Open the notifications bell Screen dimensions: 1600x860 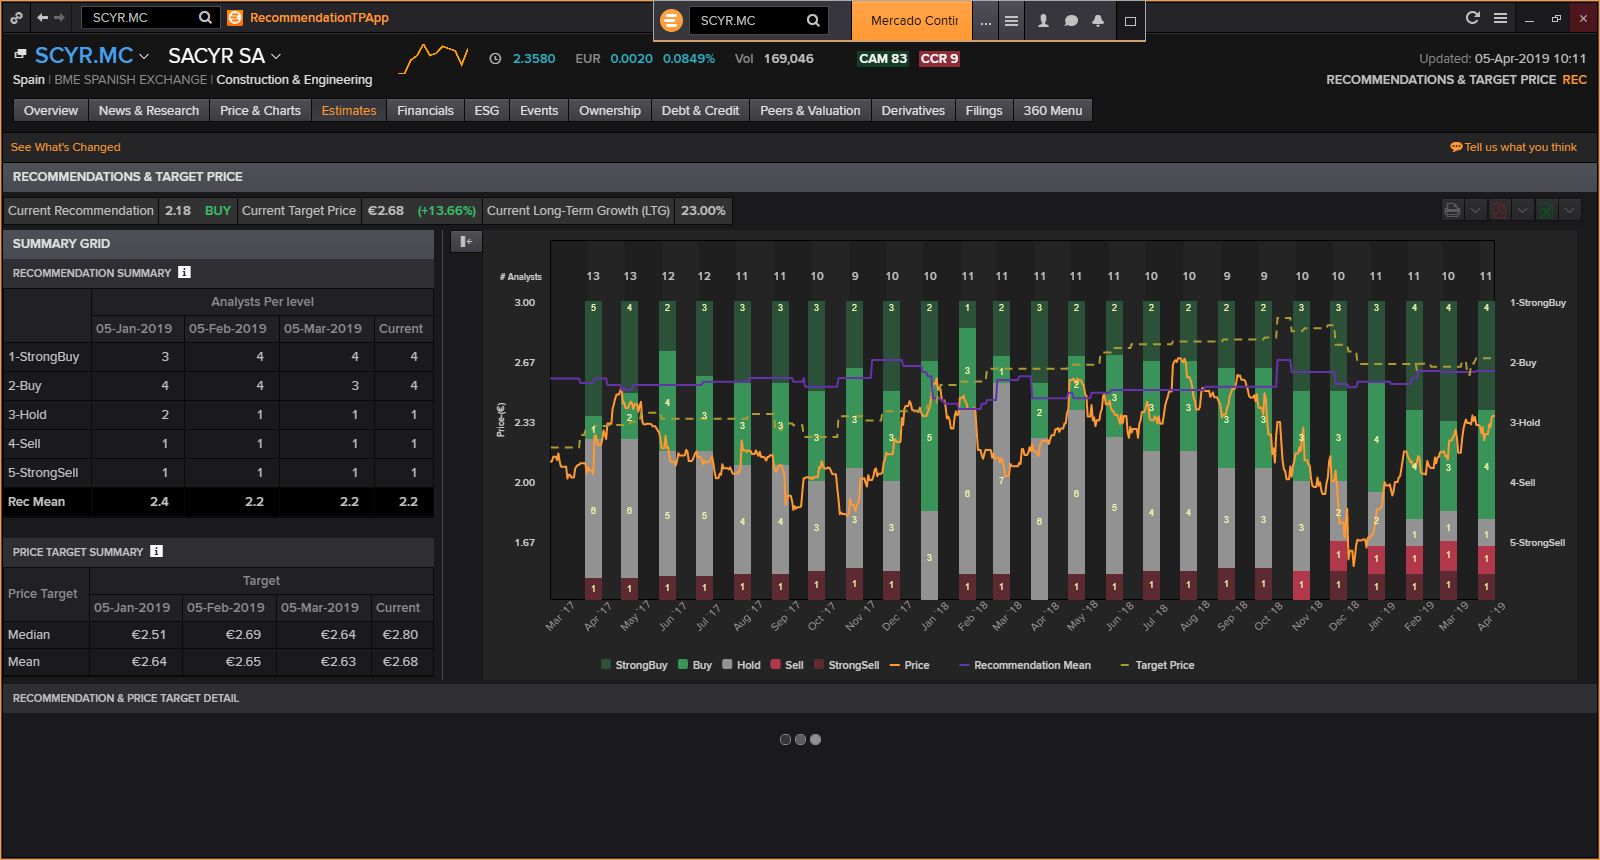coord(1097,20)
